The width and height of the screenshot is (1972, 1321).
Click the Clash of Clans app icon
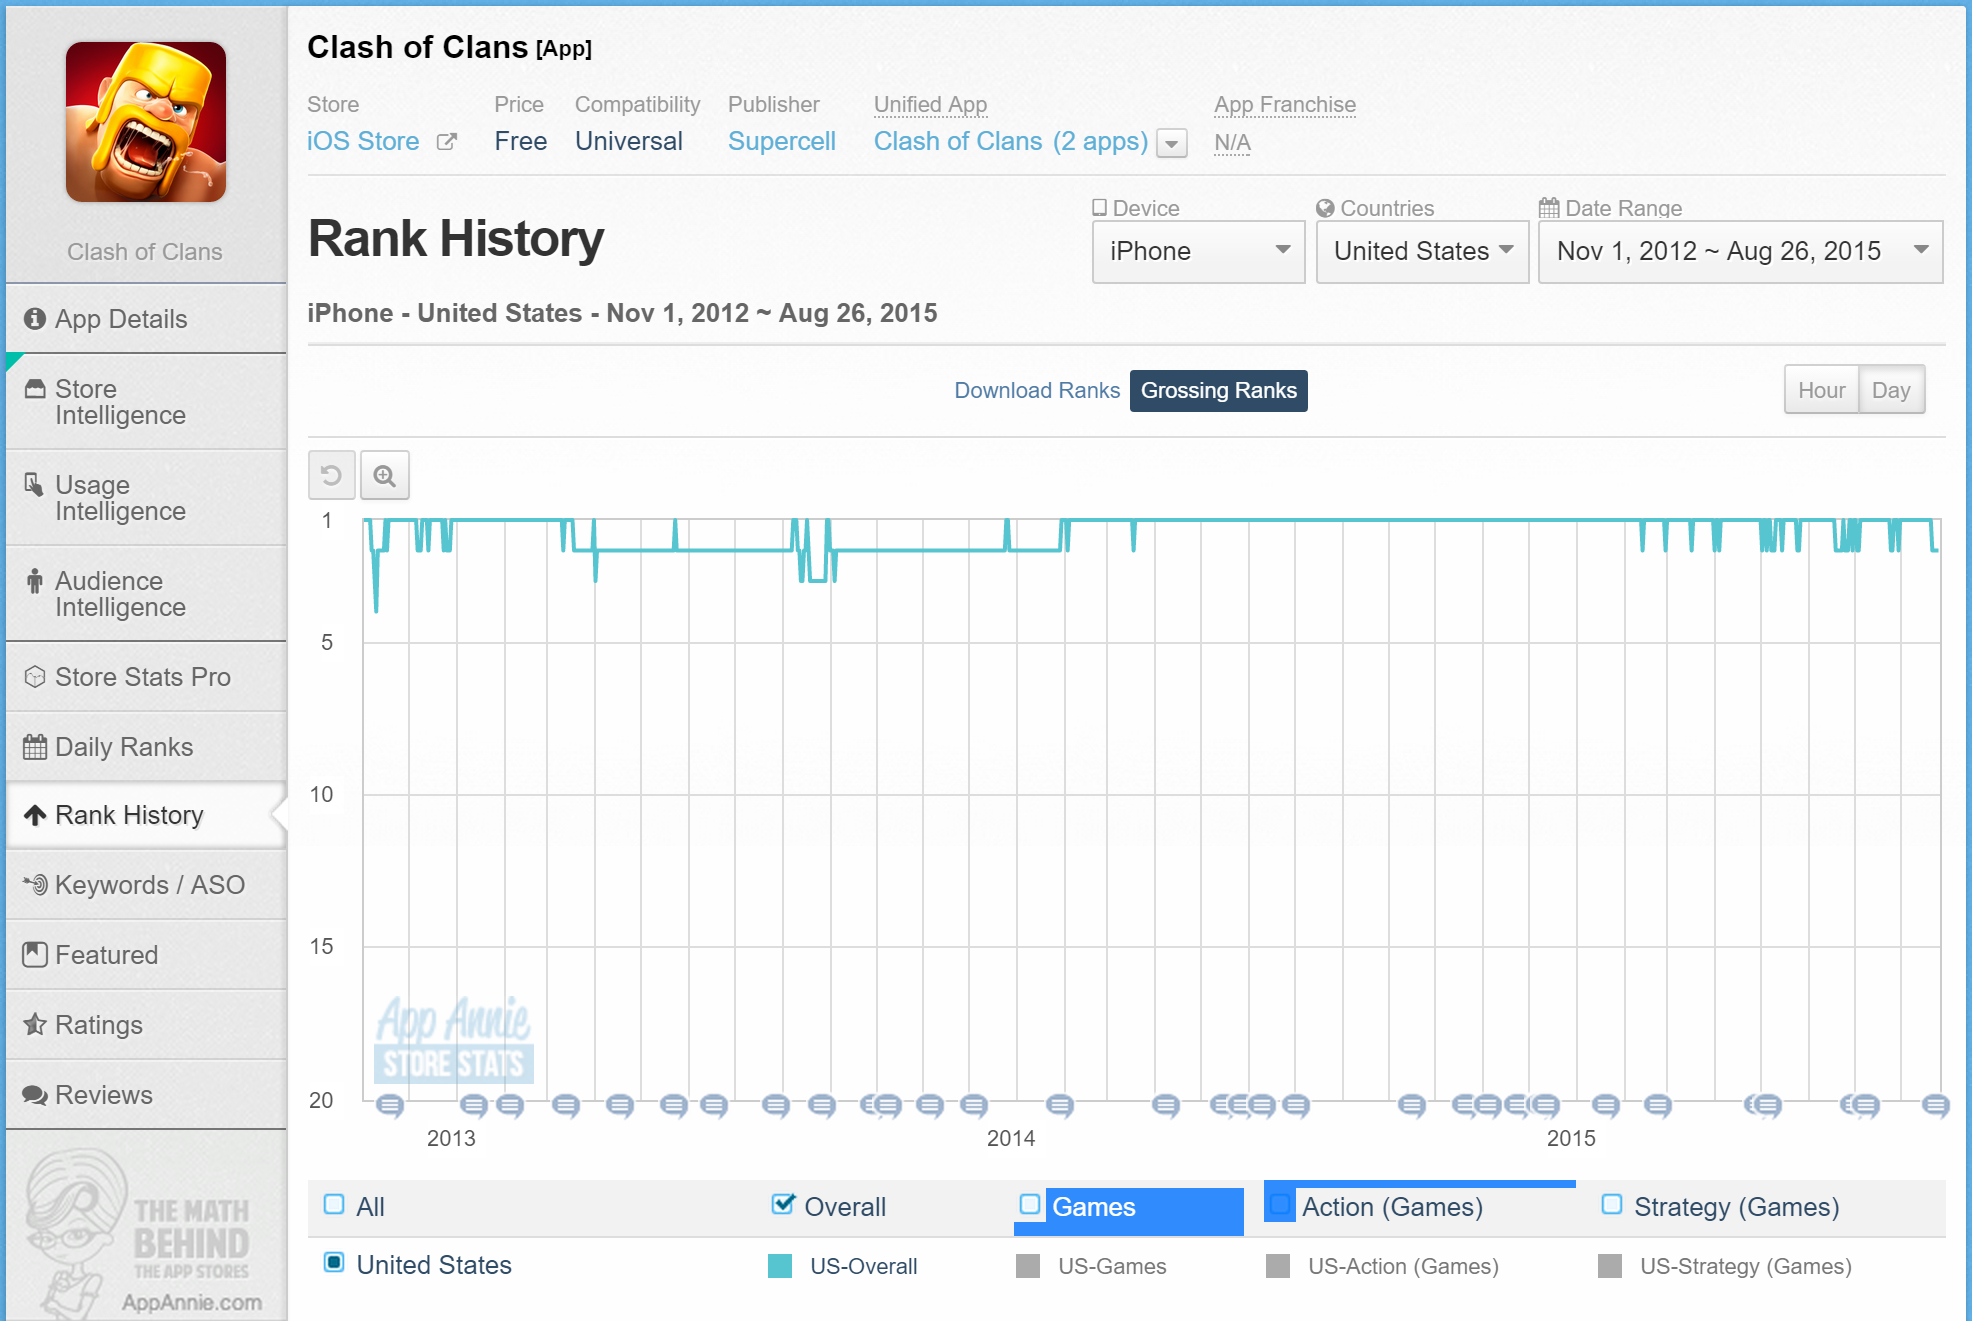pos(146,122)
